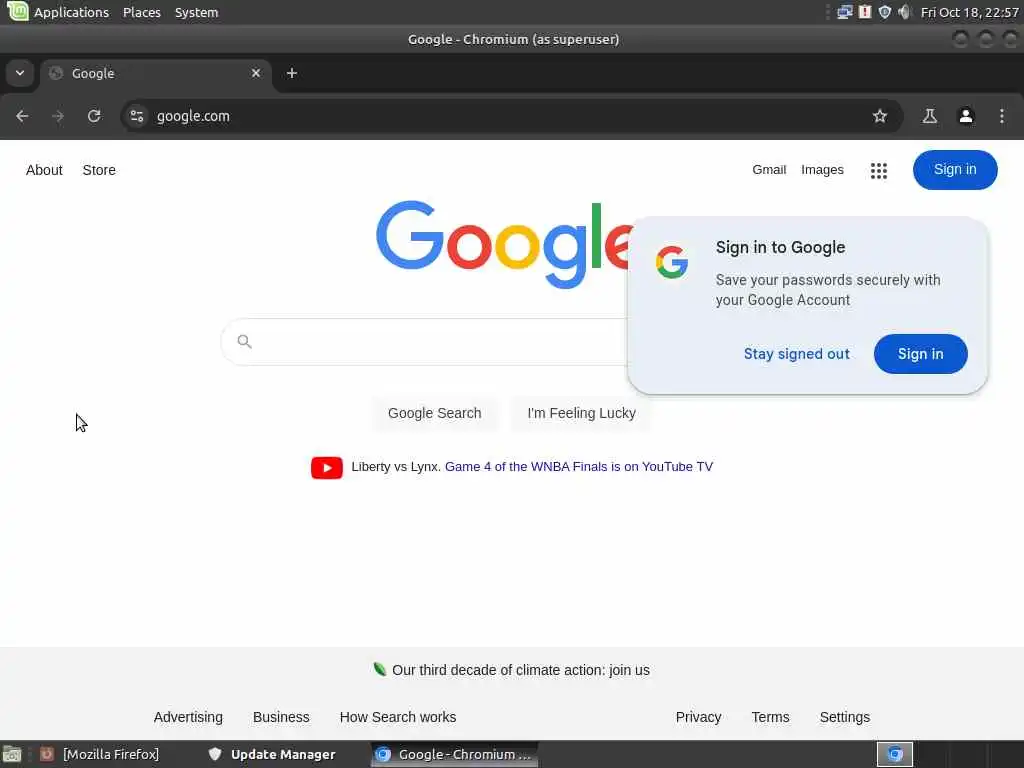Click the Google logo
The image size is (1024, 768).
504,244
